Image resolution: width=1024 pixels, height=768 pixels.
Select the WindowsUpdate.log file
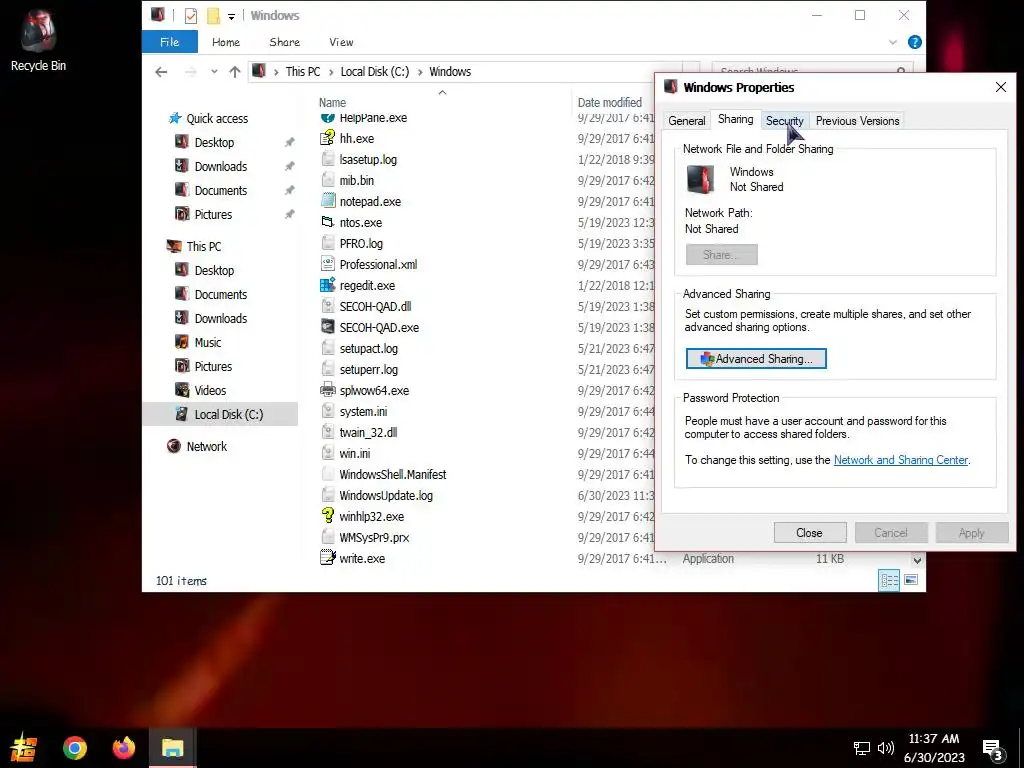pyautogui.click(x=386, y=496)
